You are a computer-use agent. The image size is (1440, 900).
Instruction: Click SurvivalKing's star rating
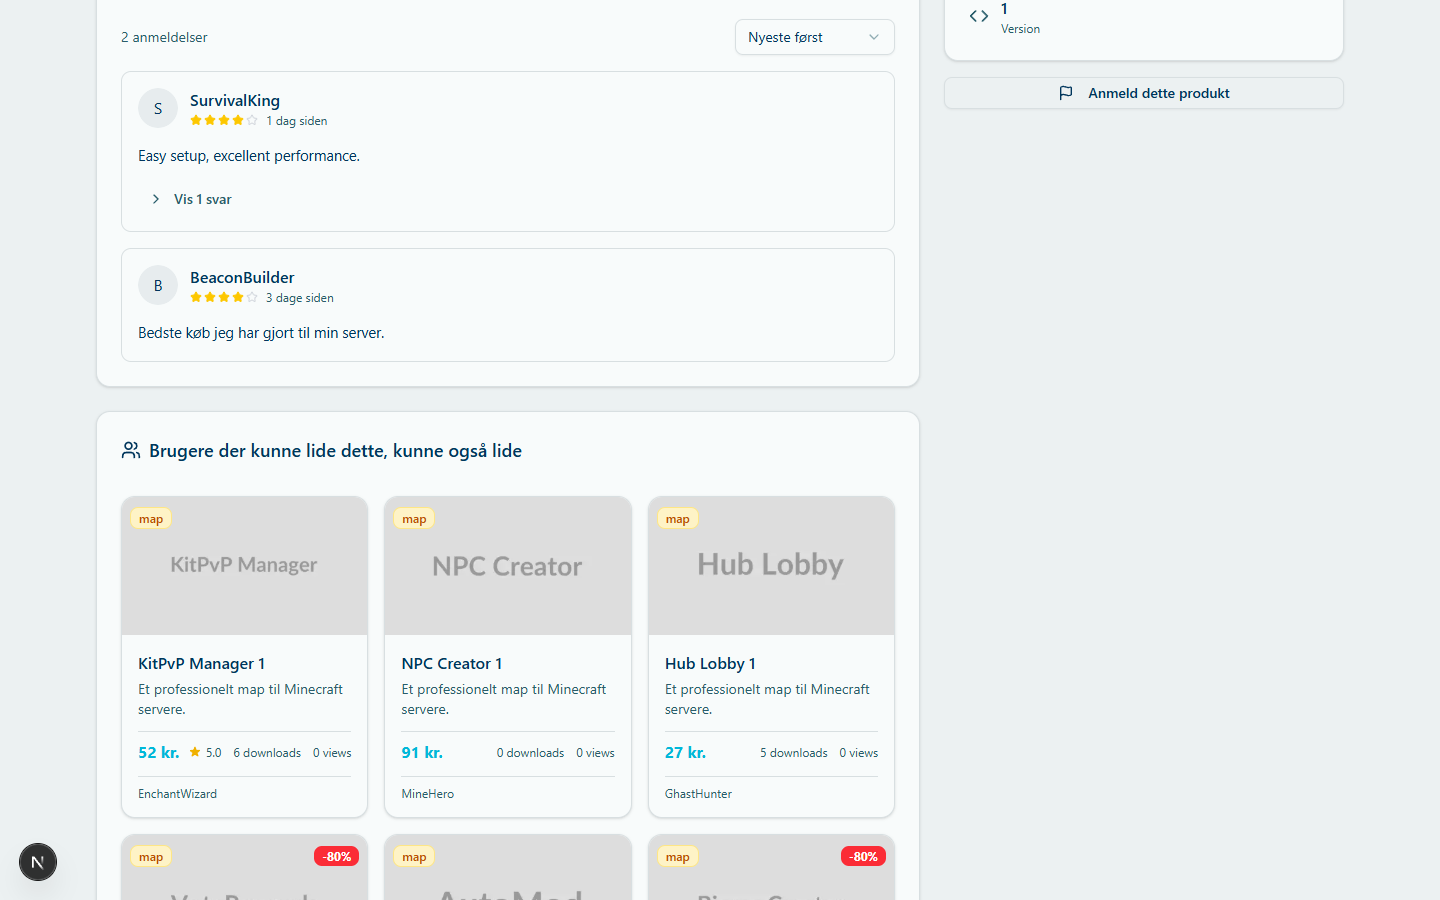tap(224, 121)
